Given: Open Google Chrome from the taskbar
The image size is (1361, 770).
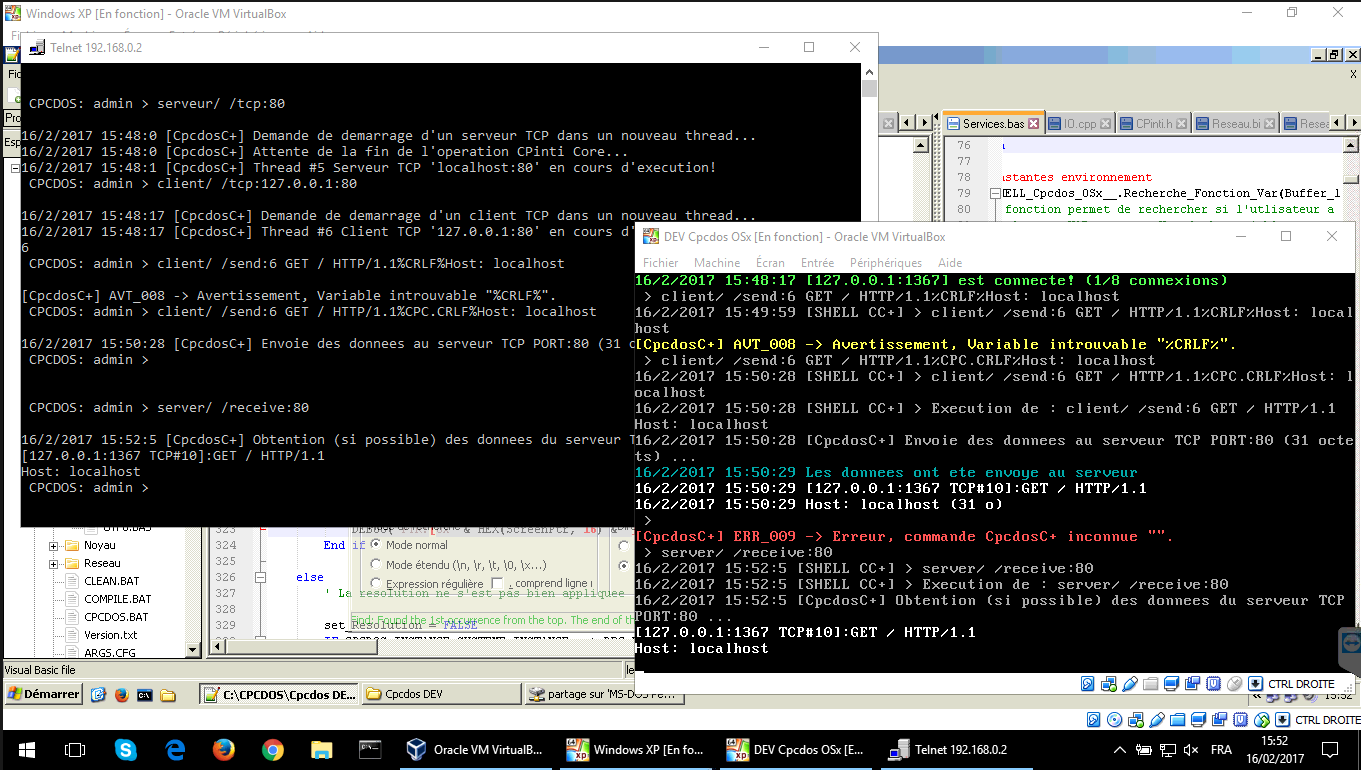Looking at the screenshot, I should coord(272,750).
